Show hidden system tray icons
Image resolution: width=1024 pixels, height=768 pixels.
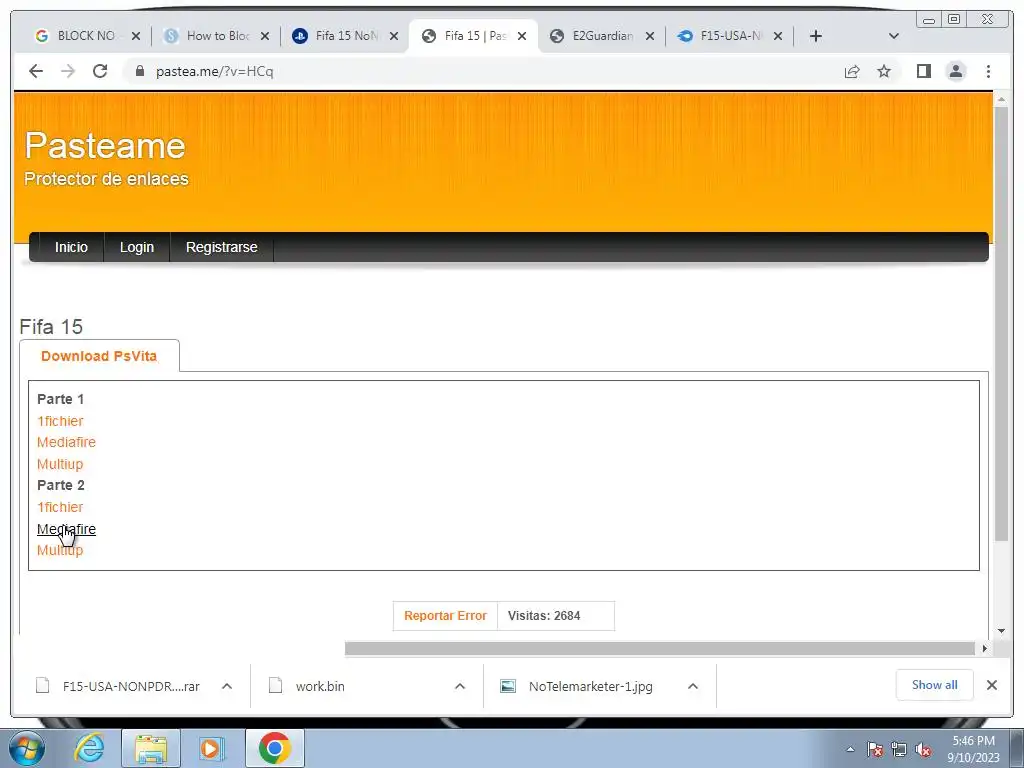click(850, 749)
